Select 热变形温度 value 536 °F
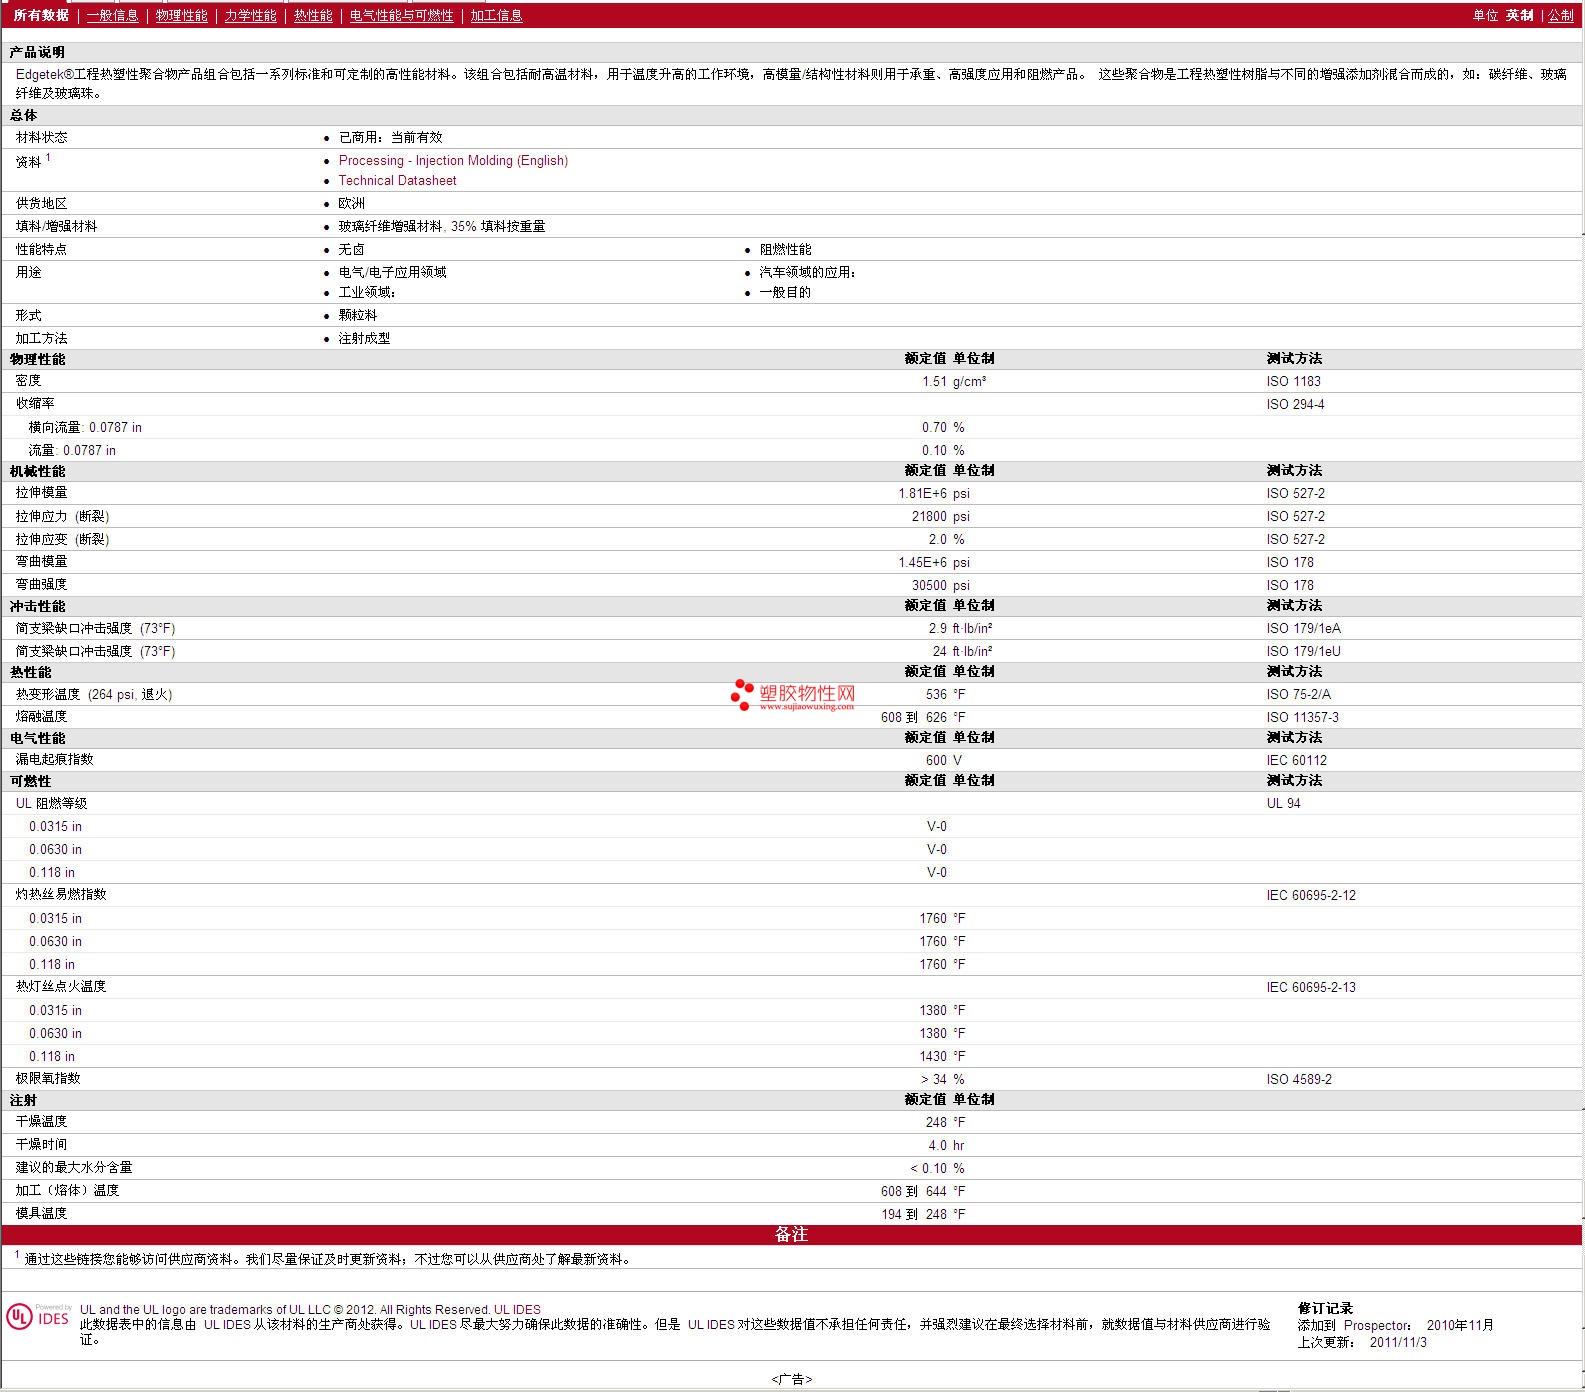 pos(945,695)
